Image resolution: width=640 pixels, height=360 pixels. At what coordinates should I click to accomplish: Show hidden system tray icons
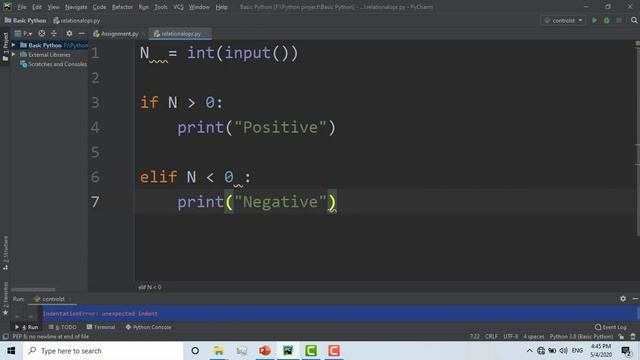click(529, 351)
